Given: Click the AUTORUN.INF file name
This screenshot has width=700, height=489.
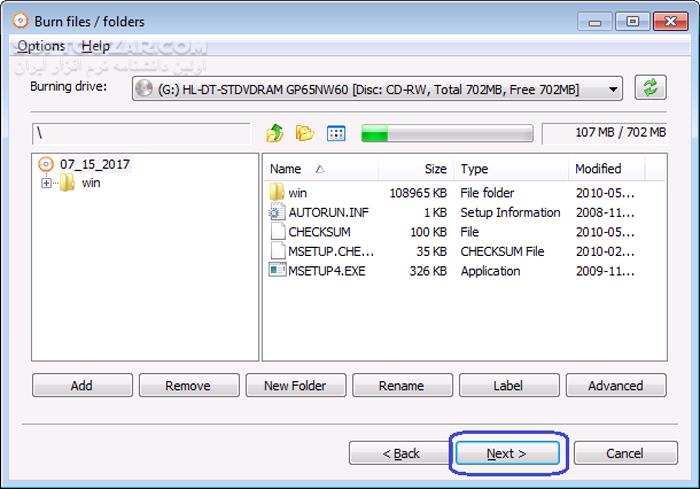Looking at the screenshot, I should pyautogui.click(x=329, y=212).
